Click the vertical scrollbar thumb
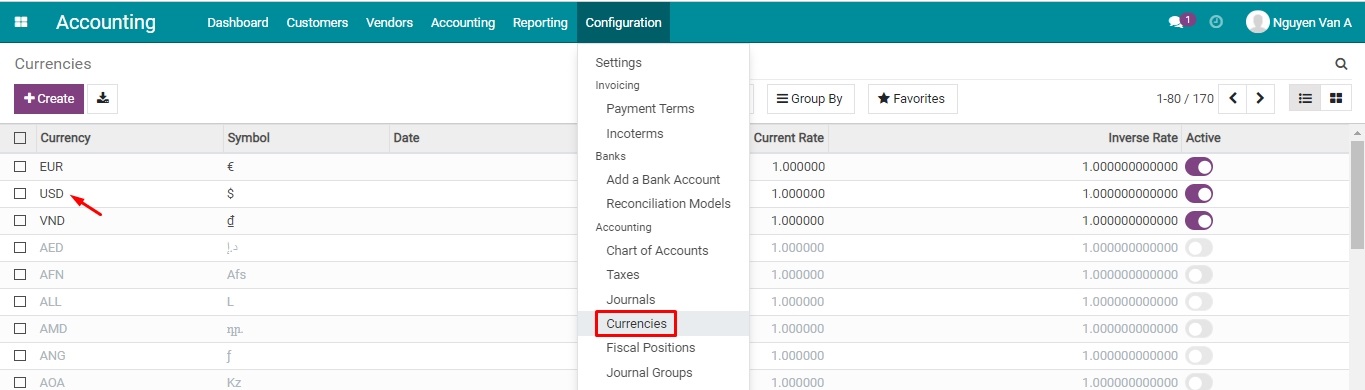 (x=1357, y=195)
